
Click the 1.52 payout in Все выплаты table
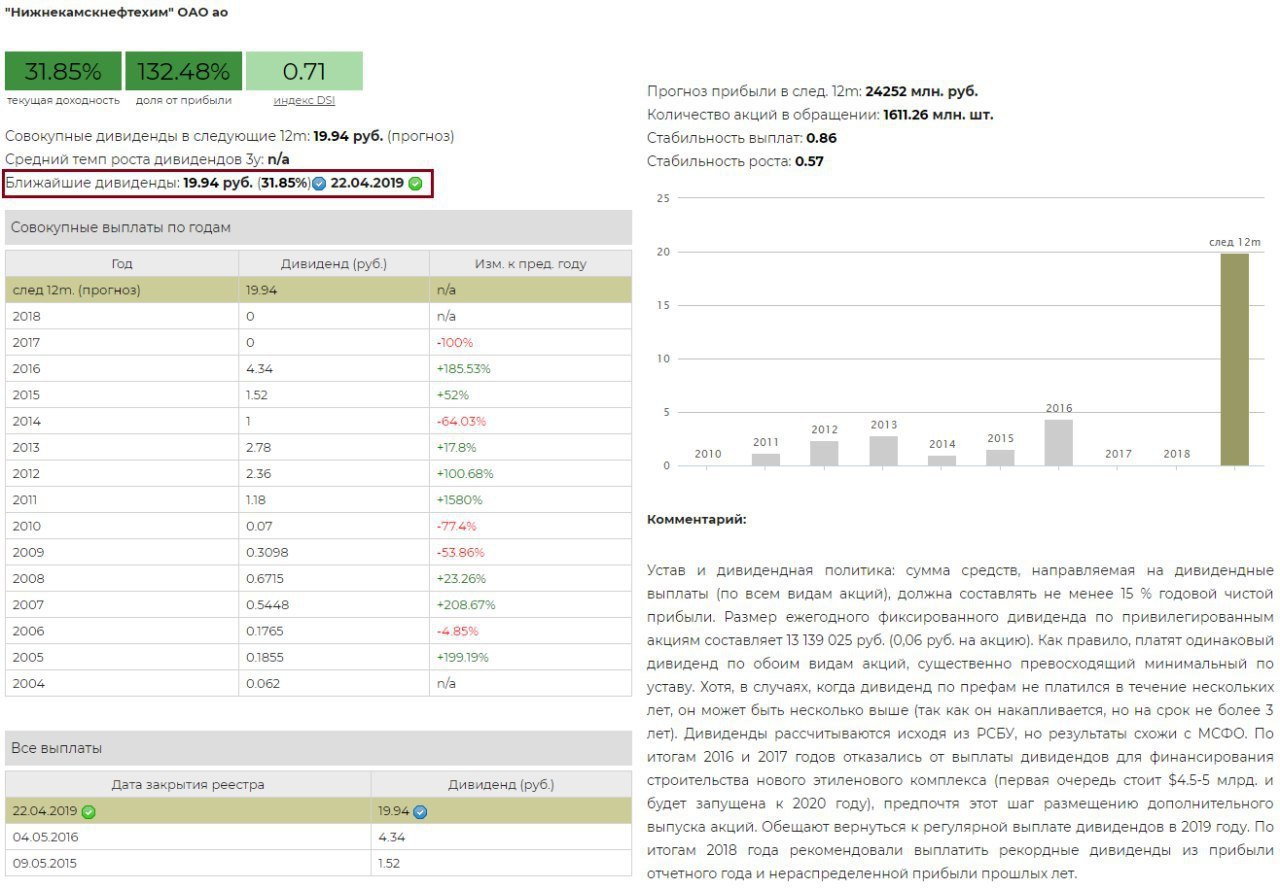click(x=390, y=863)
